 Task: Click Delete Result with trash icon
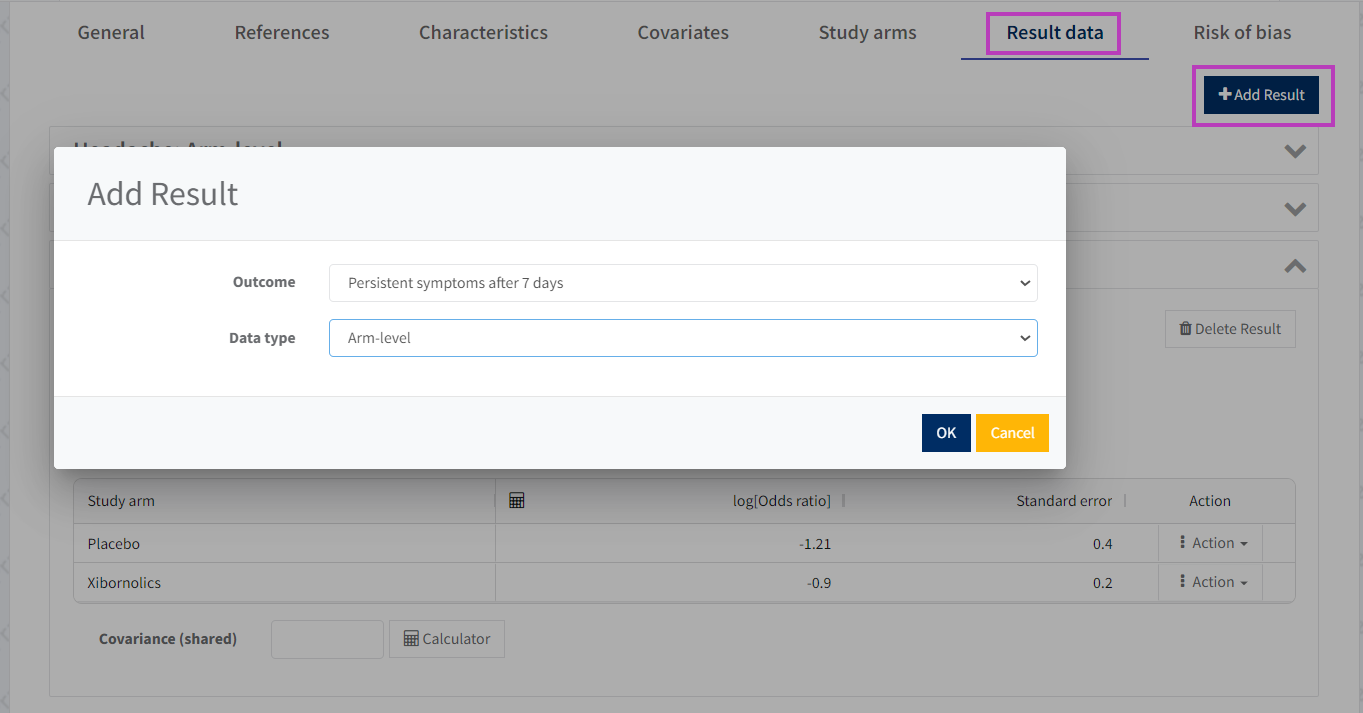[x=1230, y=329]
